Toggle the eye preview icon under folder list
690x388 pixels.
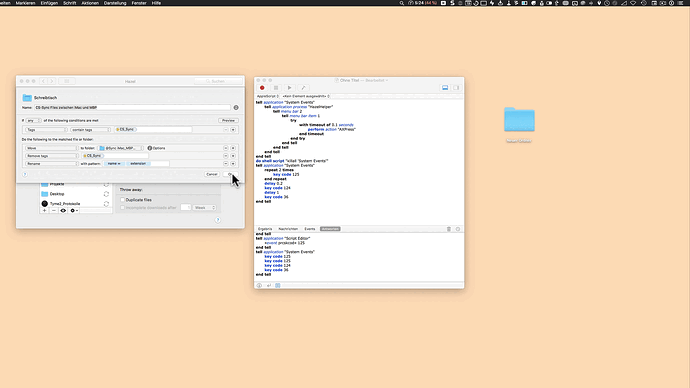tap(63, 211)
